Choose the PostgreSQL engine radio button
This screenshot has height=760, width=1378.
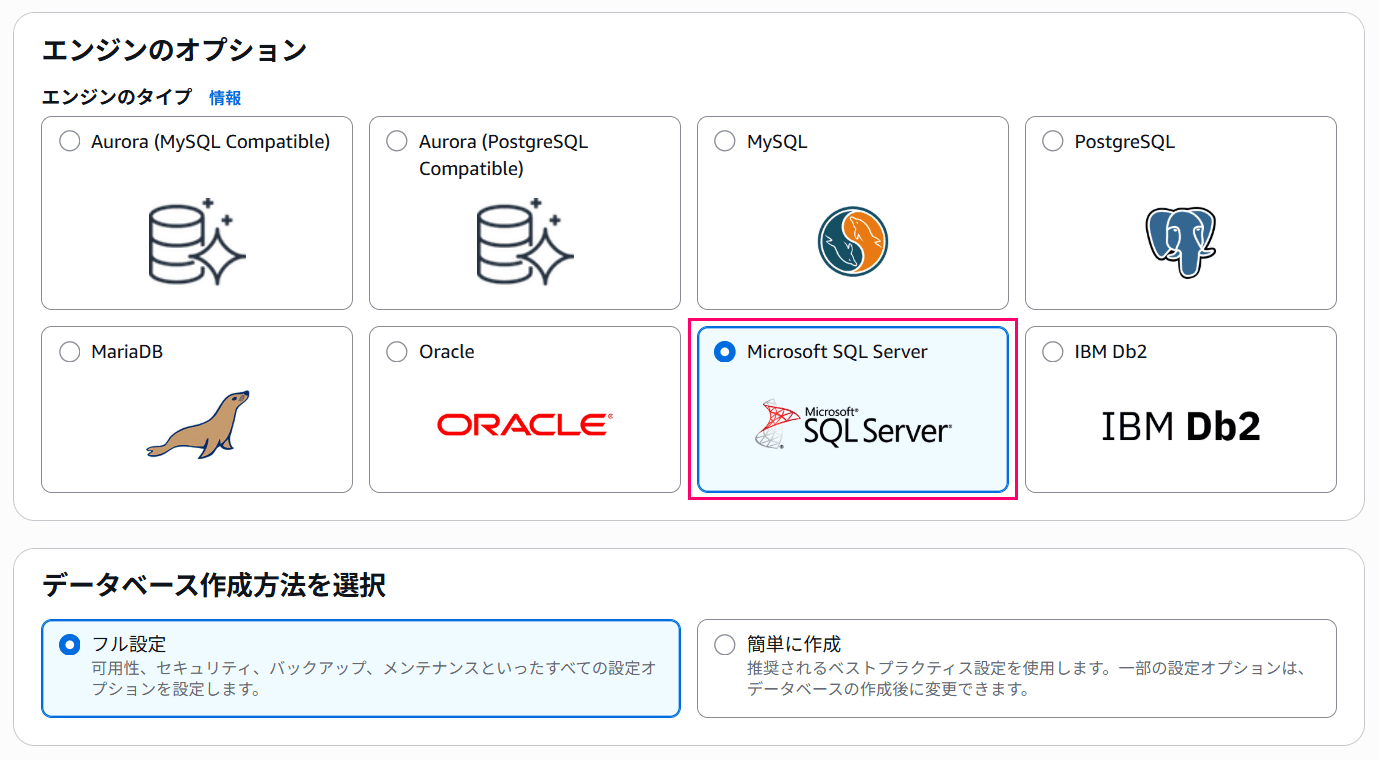click(1053, 142)
